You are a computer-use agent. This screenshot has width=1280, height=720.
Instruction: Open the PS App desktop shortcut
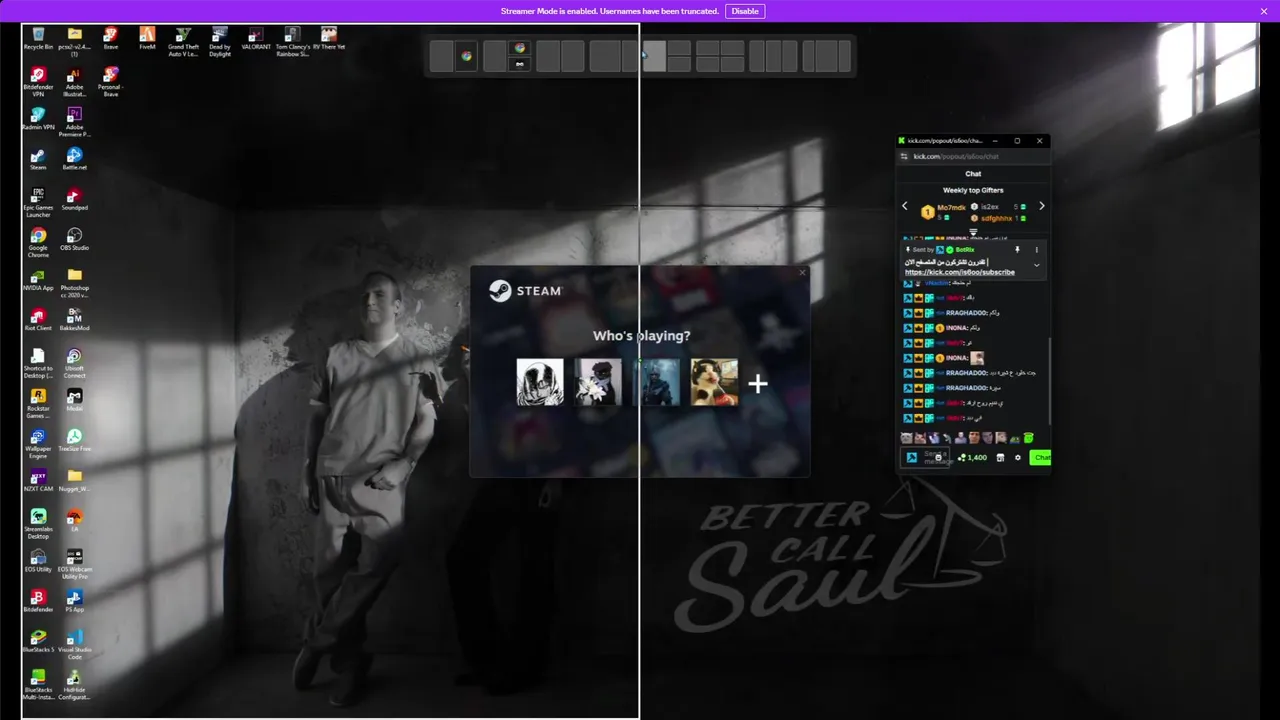(74, 600)
